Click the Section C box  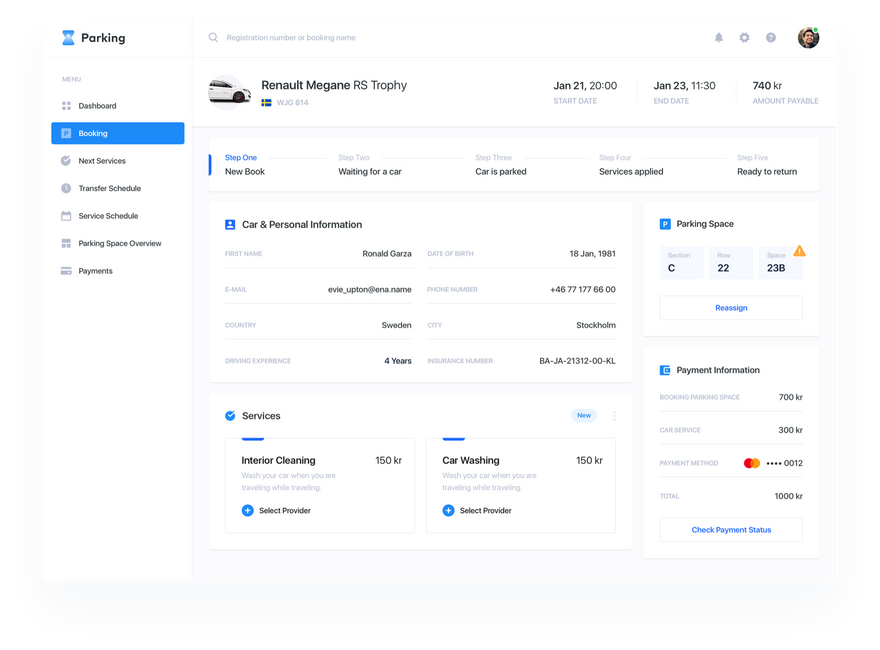(681, 262)
